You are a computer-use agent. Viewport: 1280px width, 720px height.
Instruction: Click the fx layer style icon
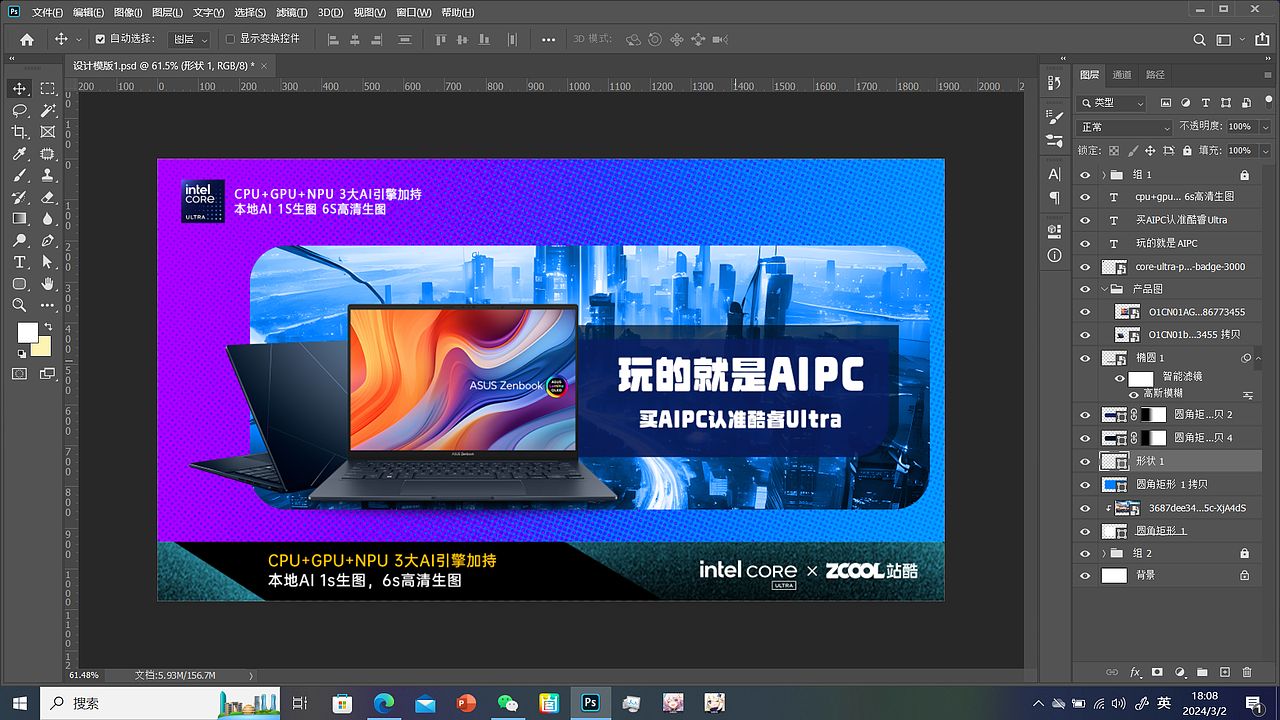(1135, 673)
